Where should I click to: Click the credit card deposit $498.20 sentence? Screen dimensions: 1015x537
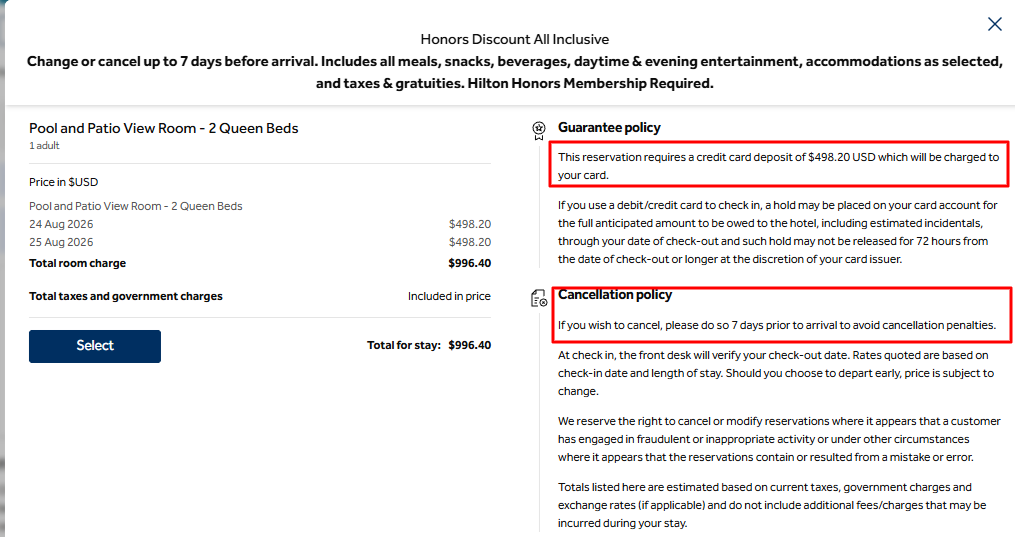click(x=779, y=166)
